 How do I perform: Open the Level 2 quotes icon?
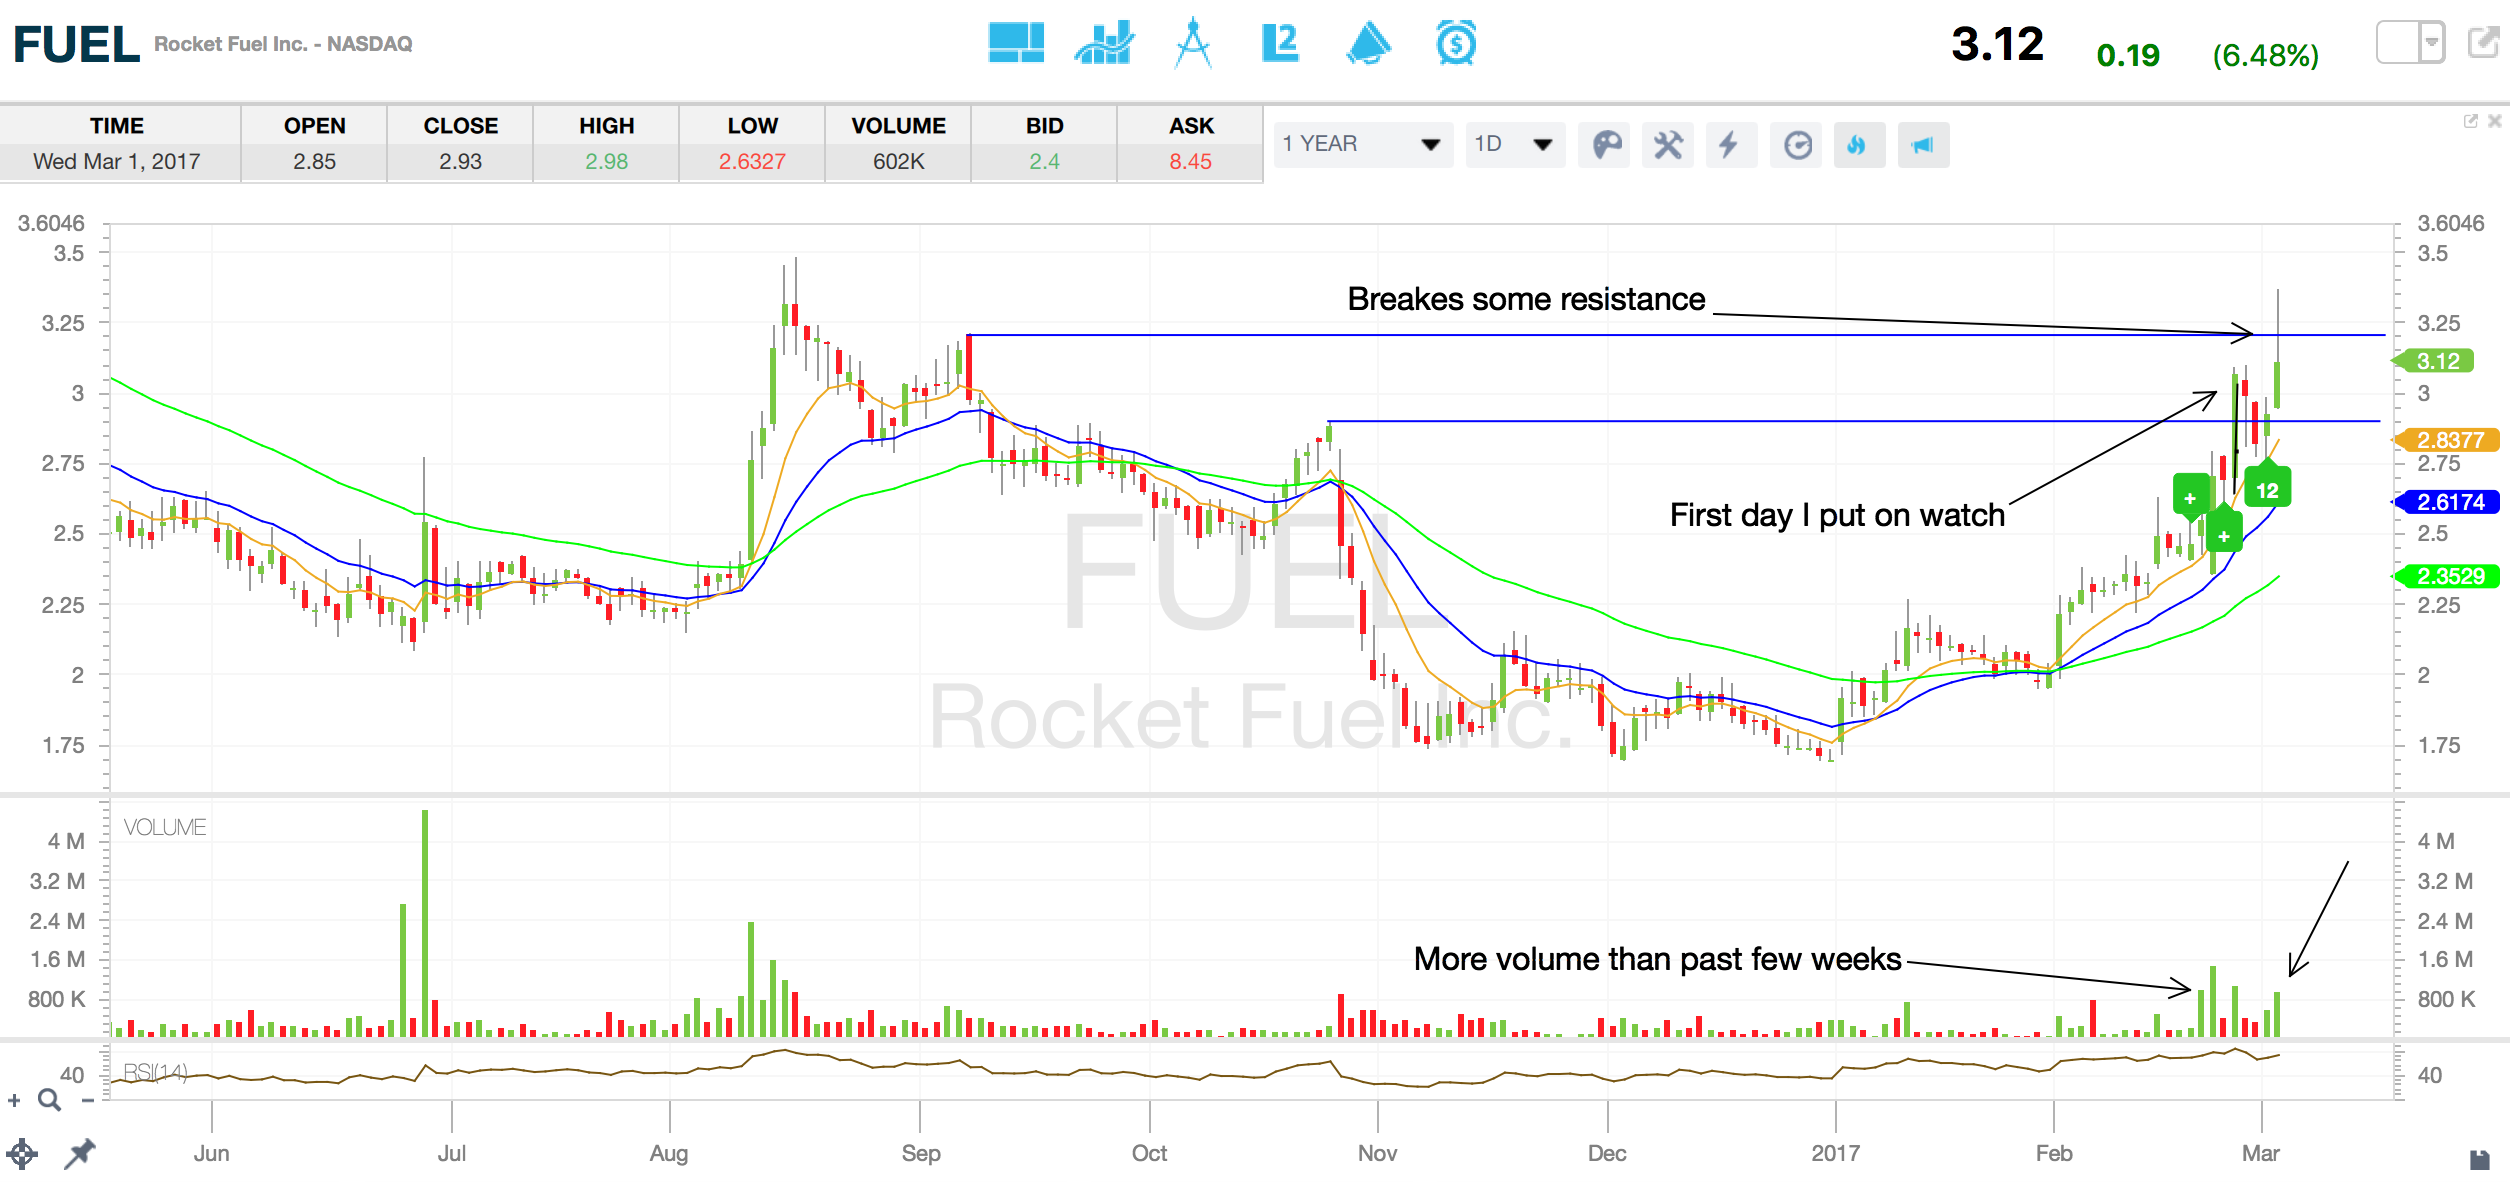(x=1279, y=43)
